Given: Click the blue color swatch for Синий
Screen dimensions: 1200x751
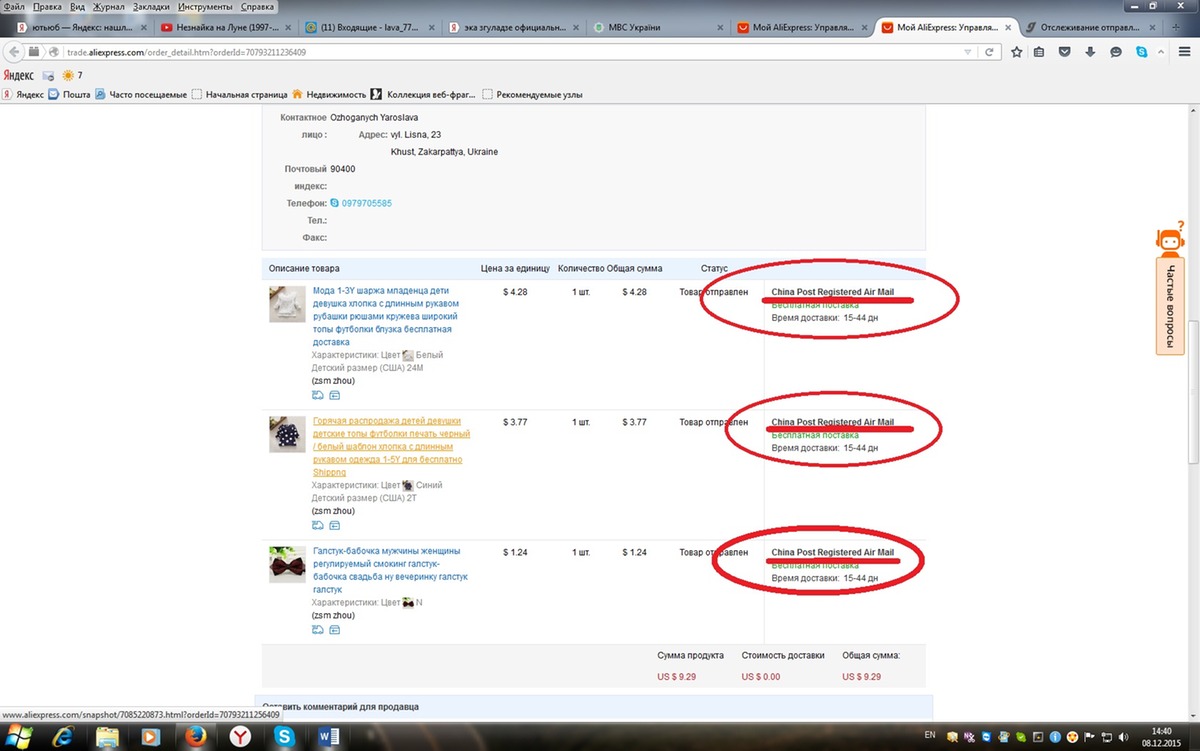Looking at the screenshot, I should coord(408,485).
